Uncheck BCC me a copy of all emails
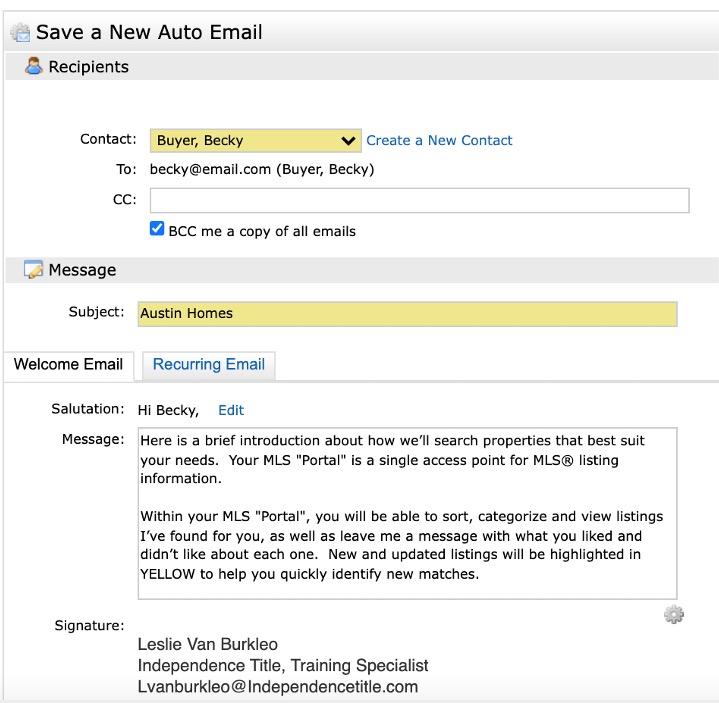The width and height of the screenshot is (719, 703). (157, 229)
